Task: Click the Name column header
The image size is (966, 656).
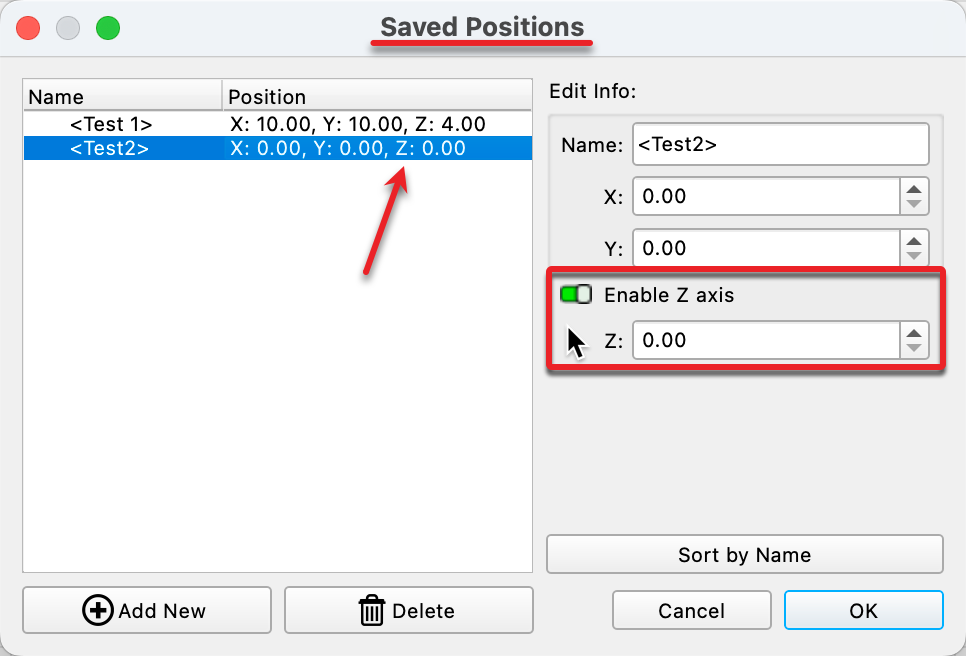Action: coord(121,96)
